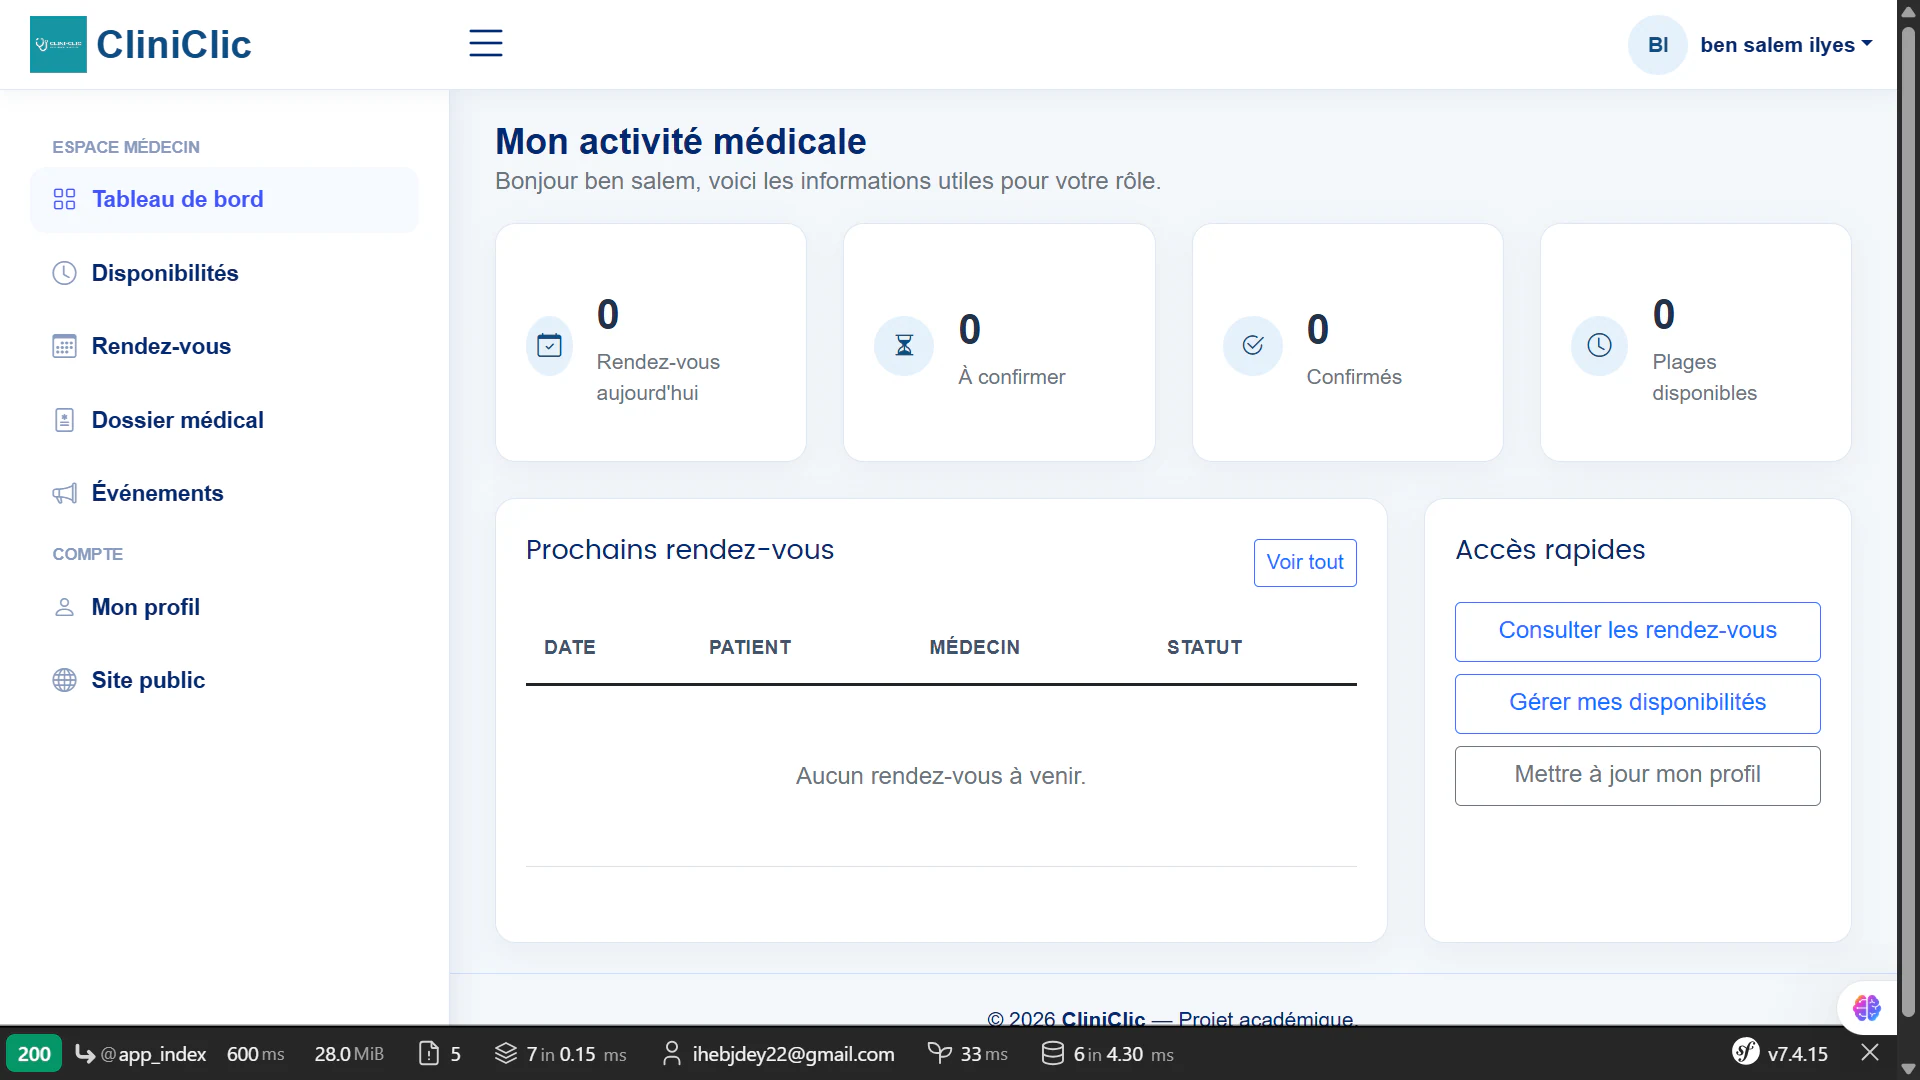Click the Symfony logo icon in debug toolbar

[x=1746, y=1052]
